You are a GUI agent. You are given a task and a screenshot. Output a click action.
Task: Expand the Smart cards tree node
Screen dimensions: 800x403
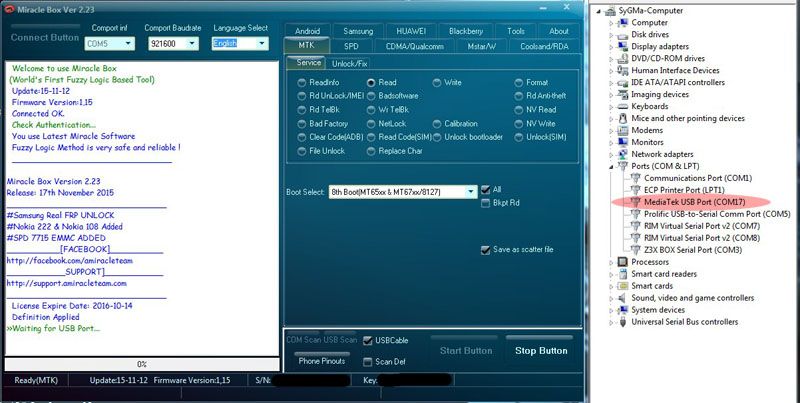point(611,286)
